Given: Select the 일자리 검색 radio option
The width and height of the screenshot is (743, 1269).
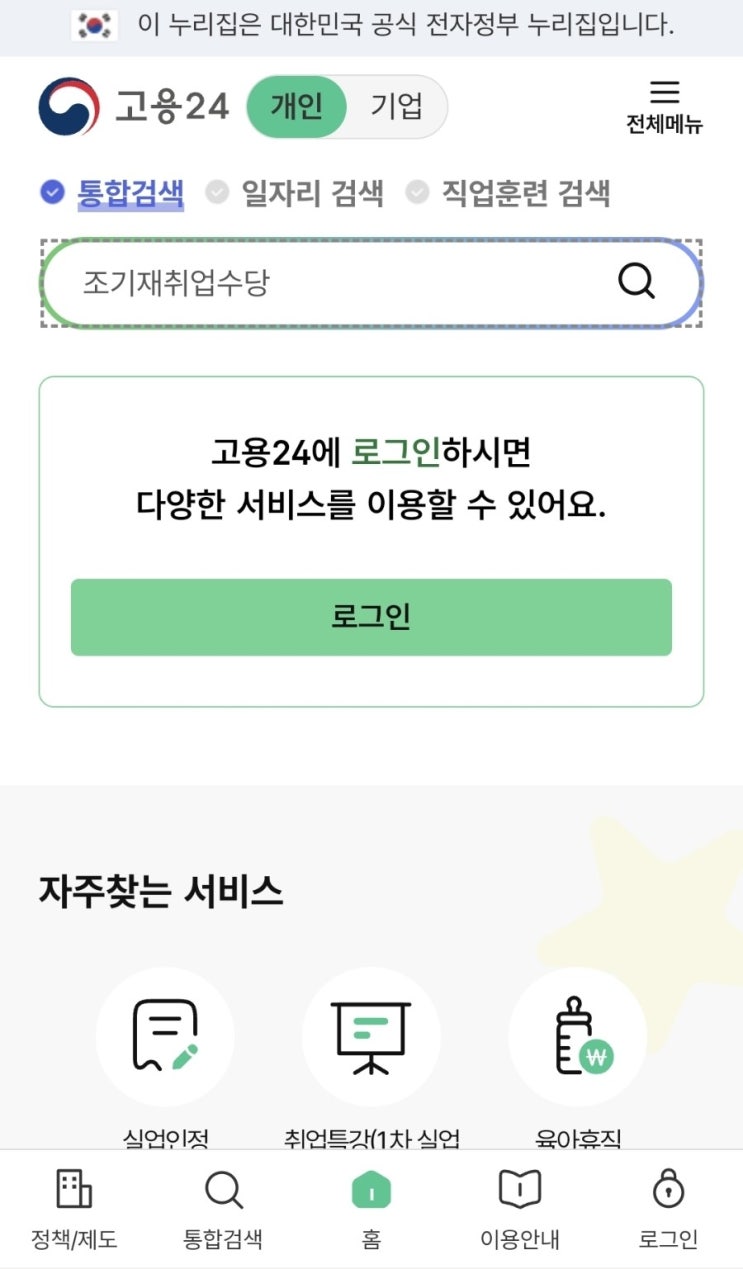Looking at the screenshot, I should (295, 192).
